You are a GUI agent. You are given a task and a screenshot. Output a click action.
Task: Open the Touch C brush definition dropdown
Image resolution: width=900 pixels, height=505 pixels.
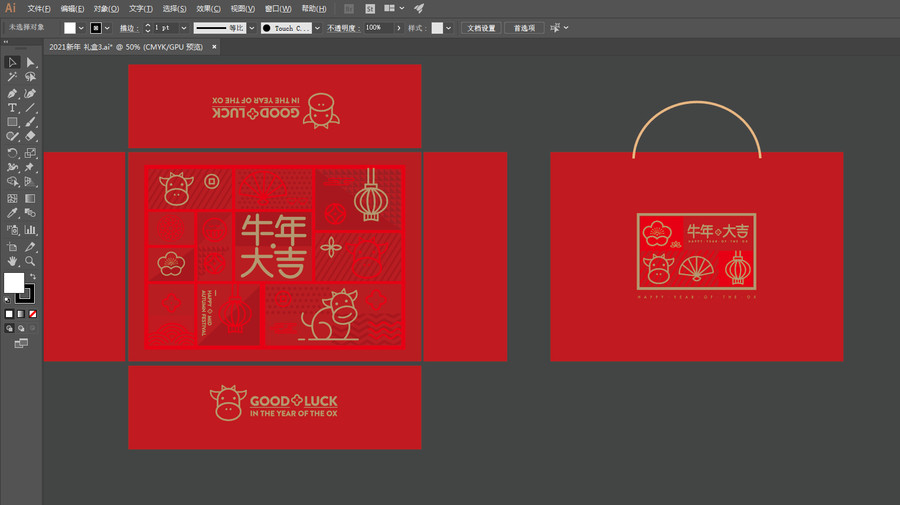317,28
